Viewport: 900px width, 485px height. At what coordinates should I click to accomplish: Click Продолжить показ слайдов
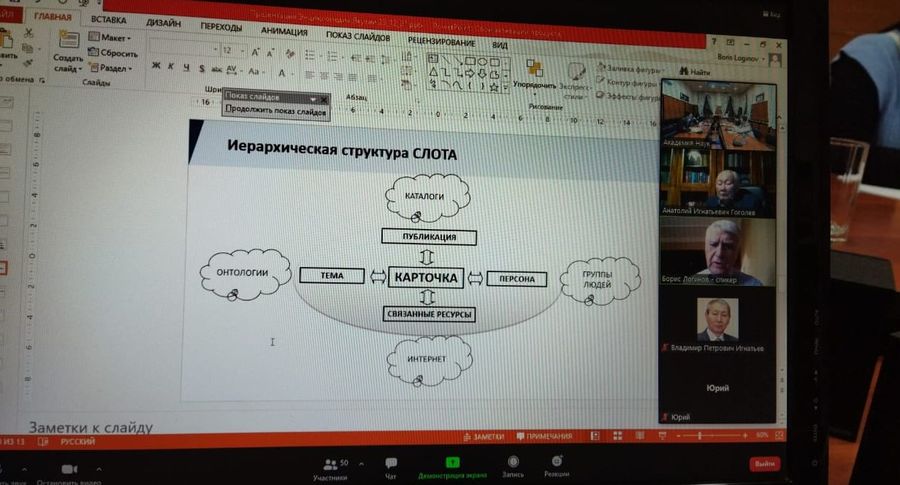click(276, 111)
